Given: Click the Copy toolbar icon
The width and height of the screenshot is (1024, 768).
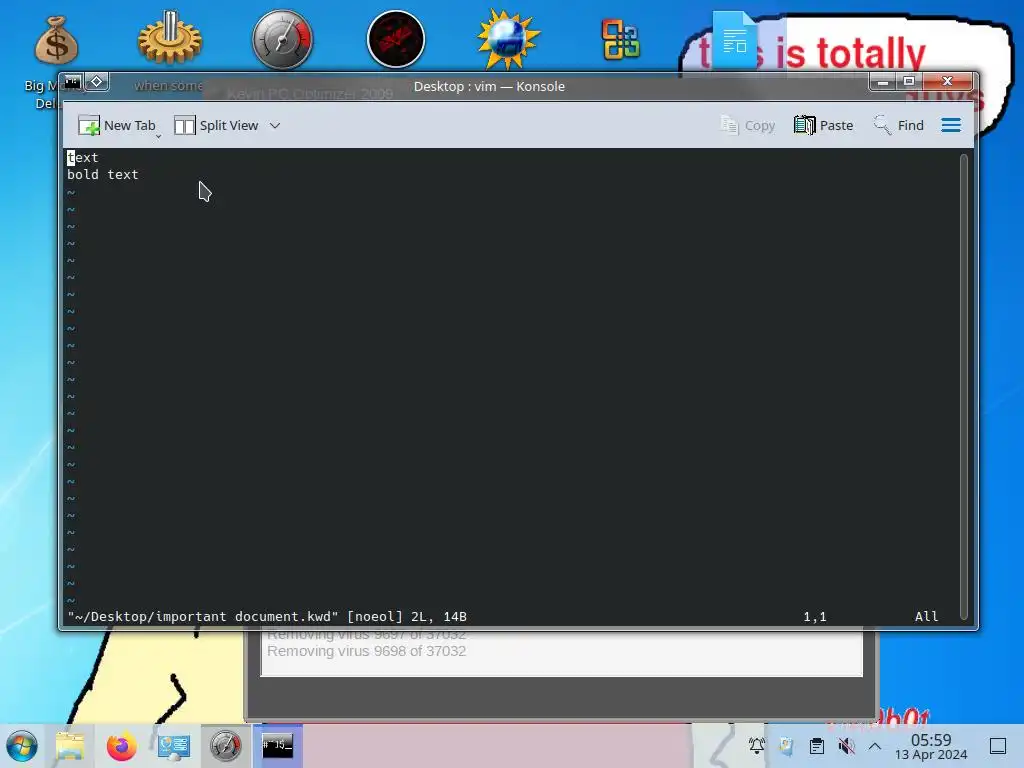Looking at the screenshot, I should click(x=747, y=125).
